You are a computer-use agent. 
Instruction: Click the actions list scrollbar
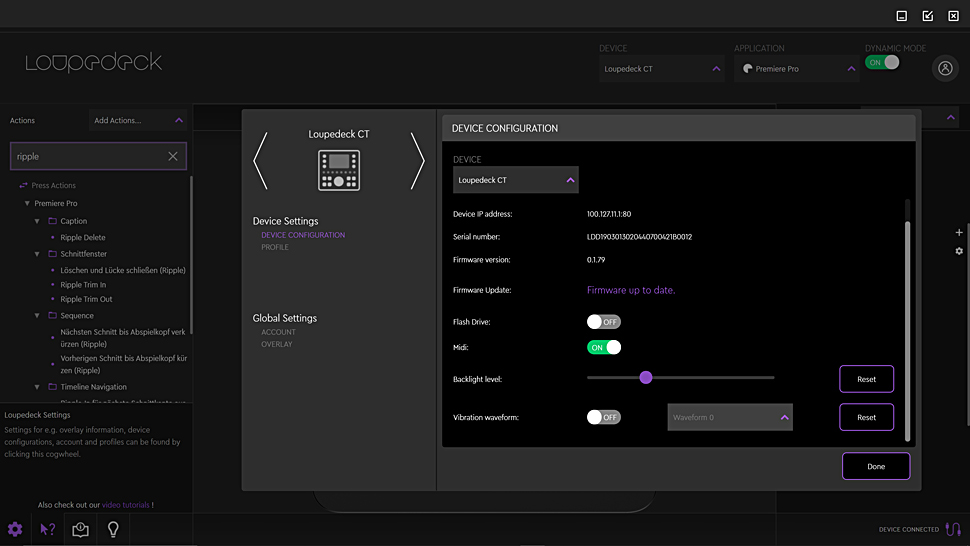click(x=191, y=255)
